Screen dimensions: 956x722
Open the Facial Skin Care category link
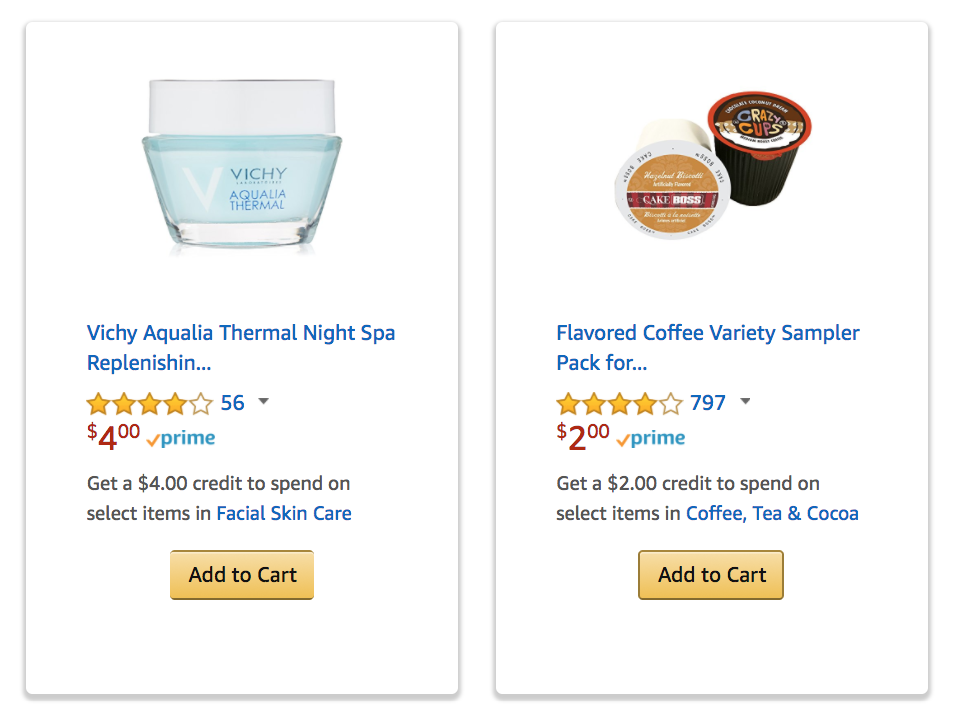284,513
